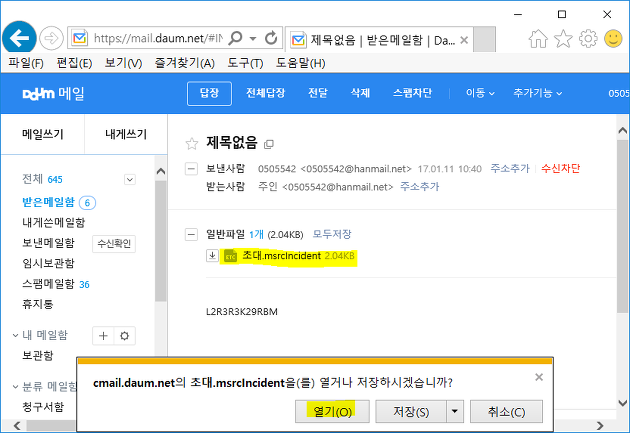Open 받은메일함 inbox folder
The height and width of the screenshot is (433, 630).
pyautogui.click(x=49, y=202)
